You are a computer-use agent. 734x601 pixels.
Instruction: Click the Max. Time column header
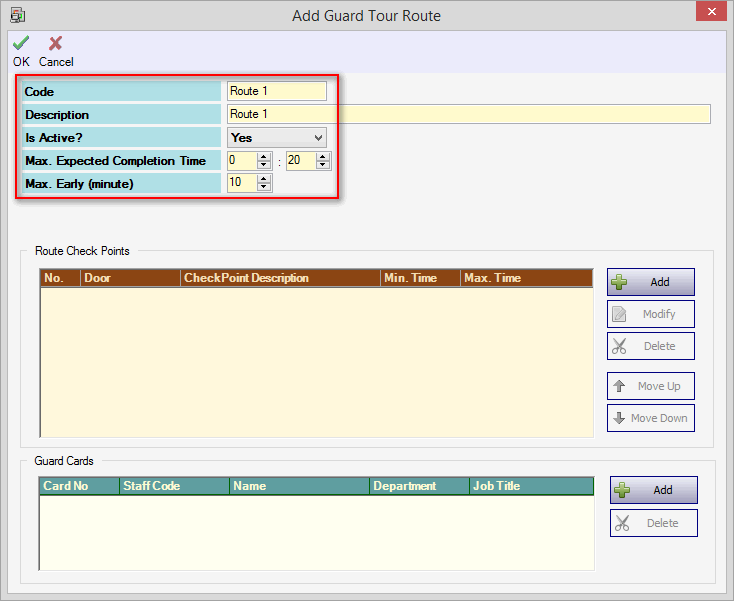pyautogui.click(x=525, y=278)
